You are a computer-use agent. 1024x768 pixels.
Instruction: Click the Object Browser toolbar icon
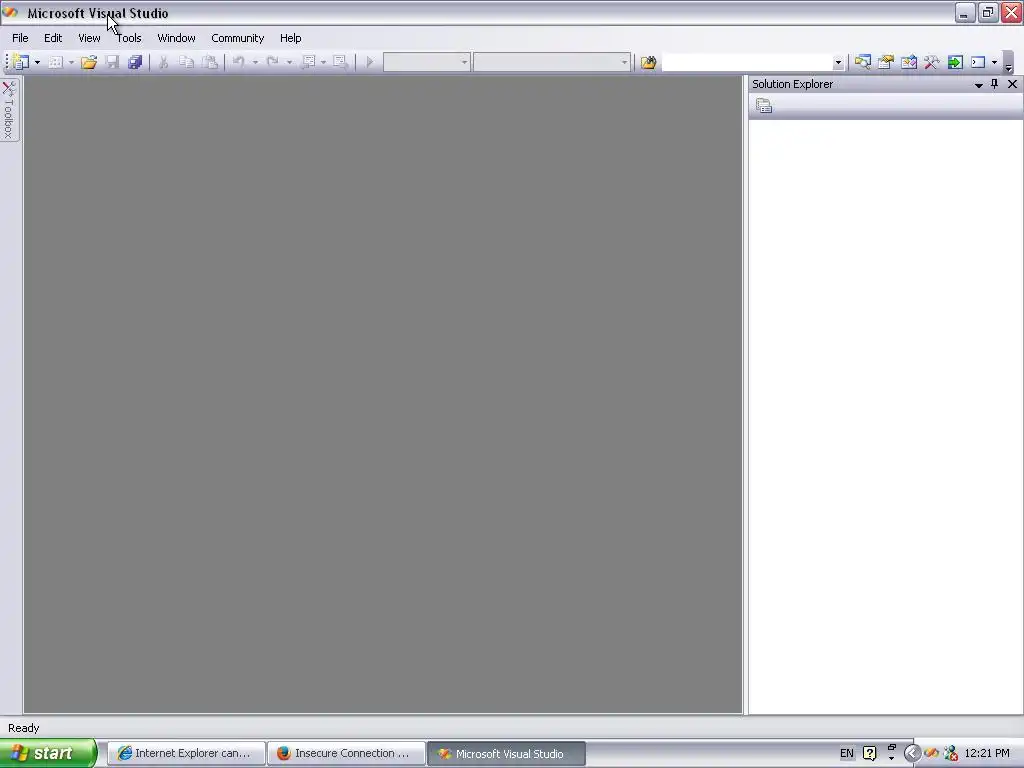908,62
